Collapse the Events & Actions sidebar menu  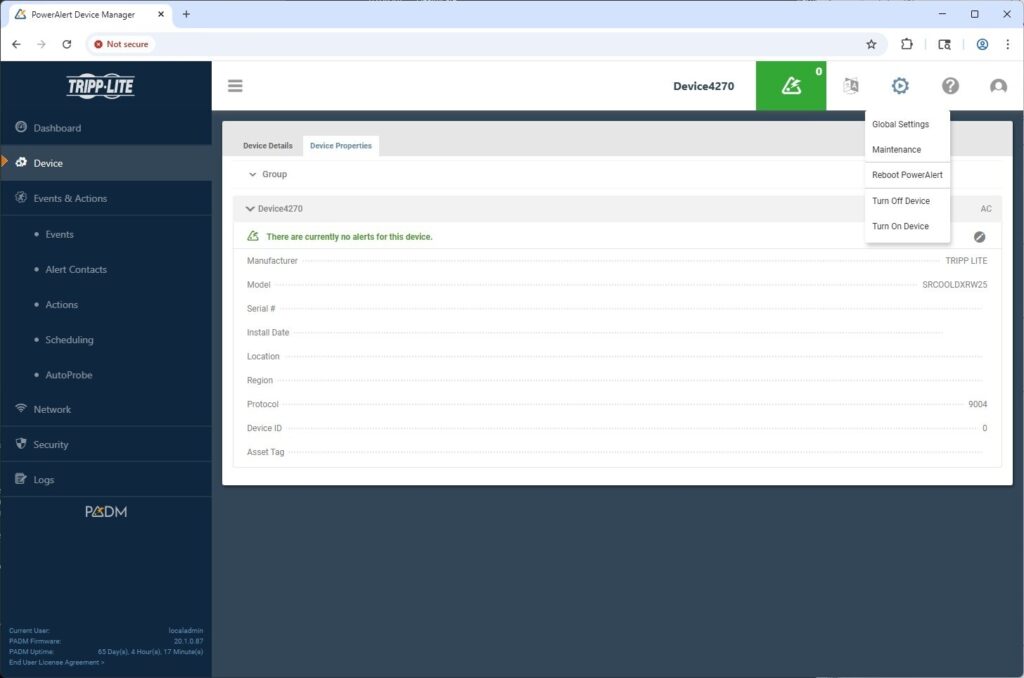click(x=69, y=198)
